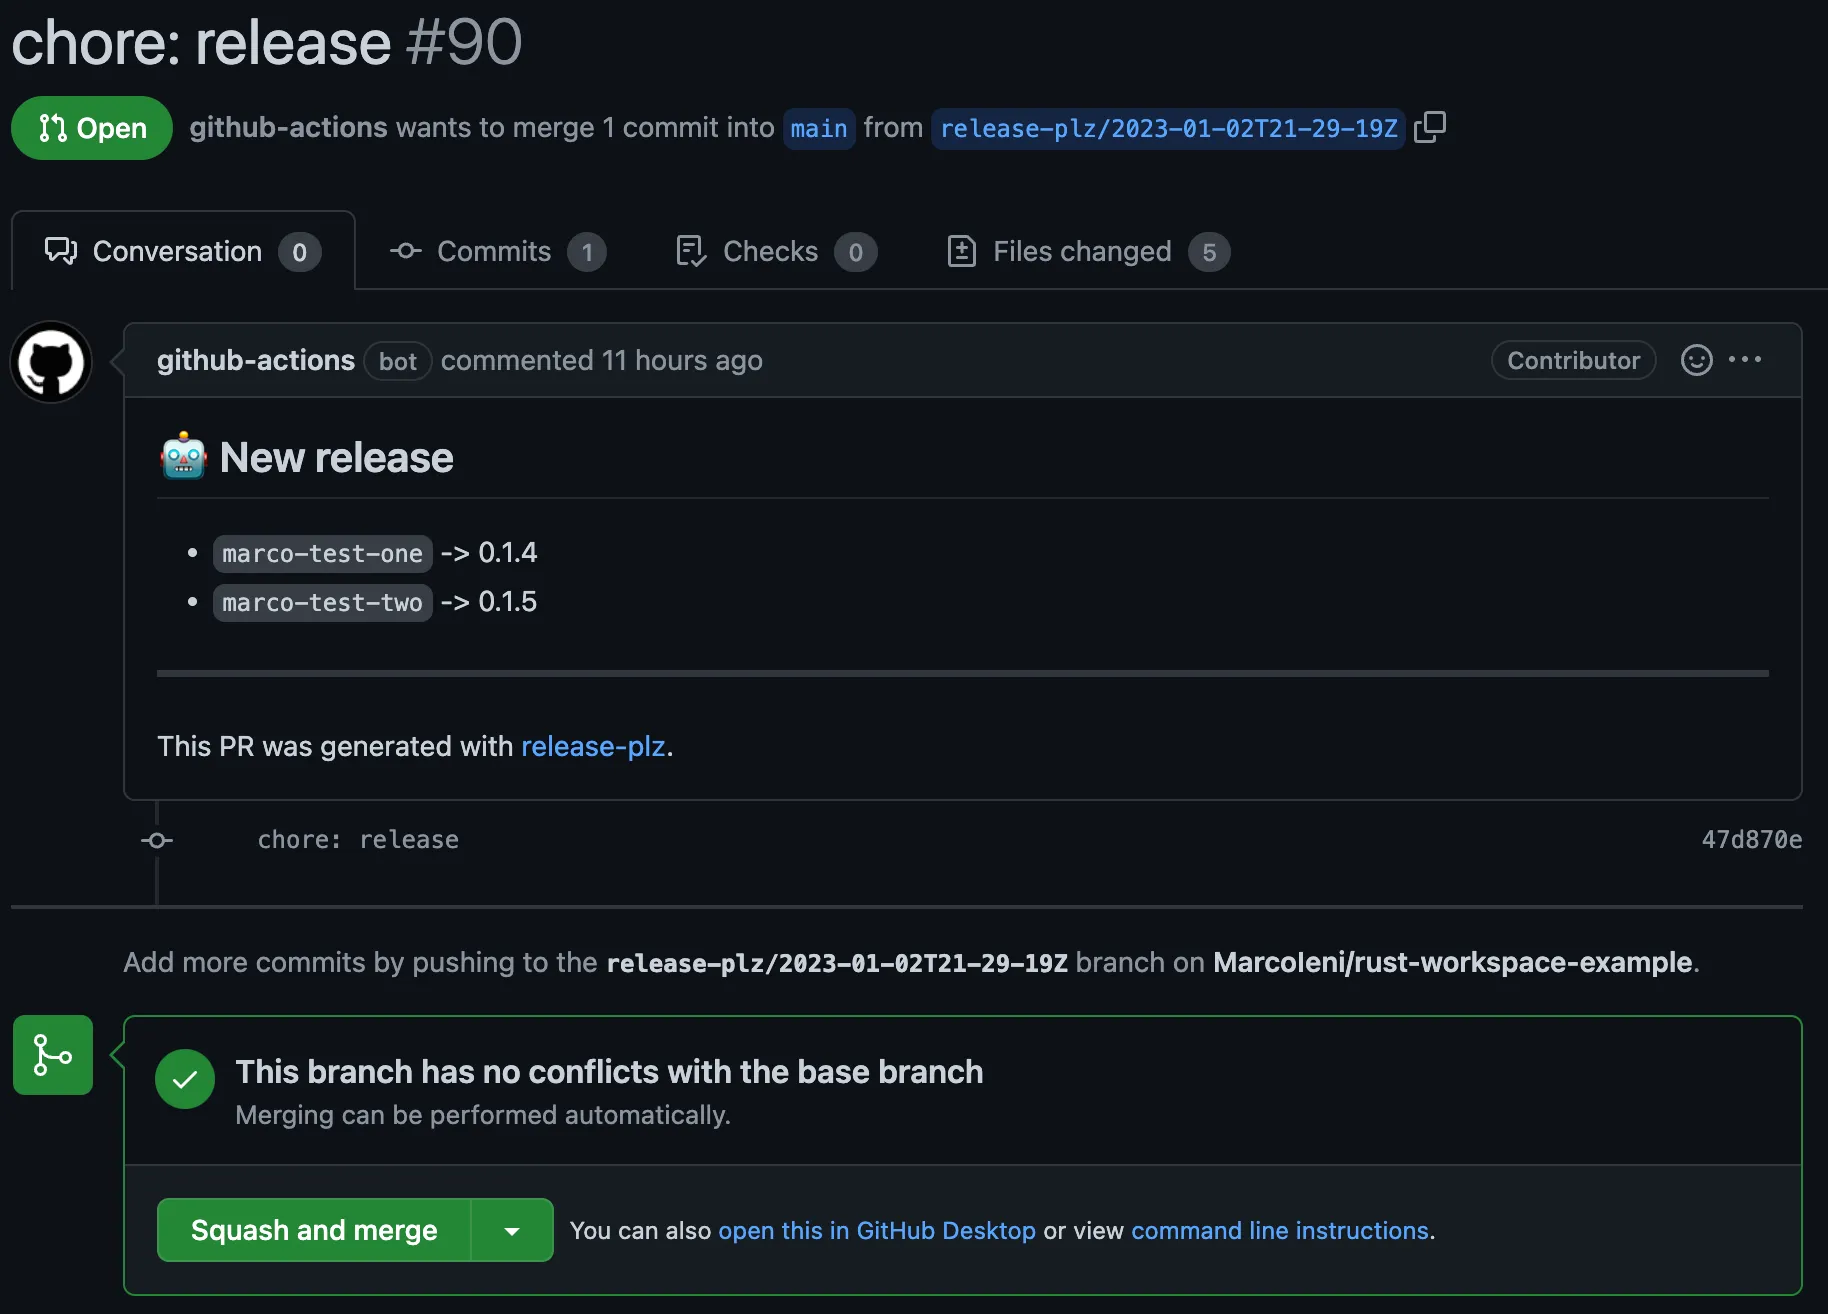Click the marco-test-one package name

tap(322, 553)
